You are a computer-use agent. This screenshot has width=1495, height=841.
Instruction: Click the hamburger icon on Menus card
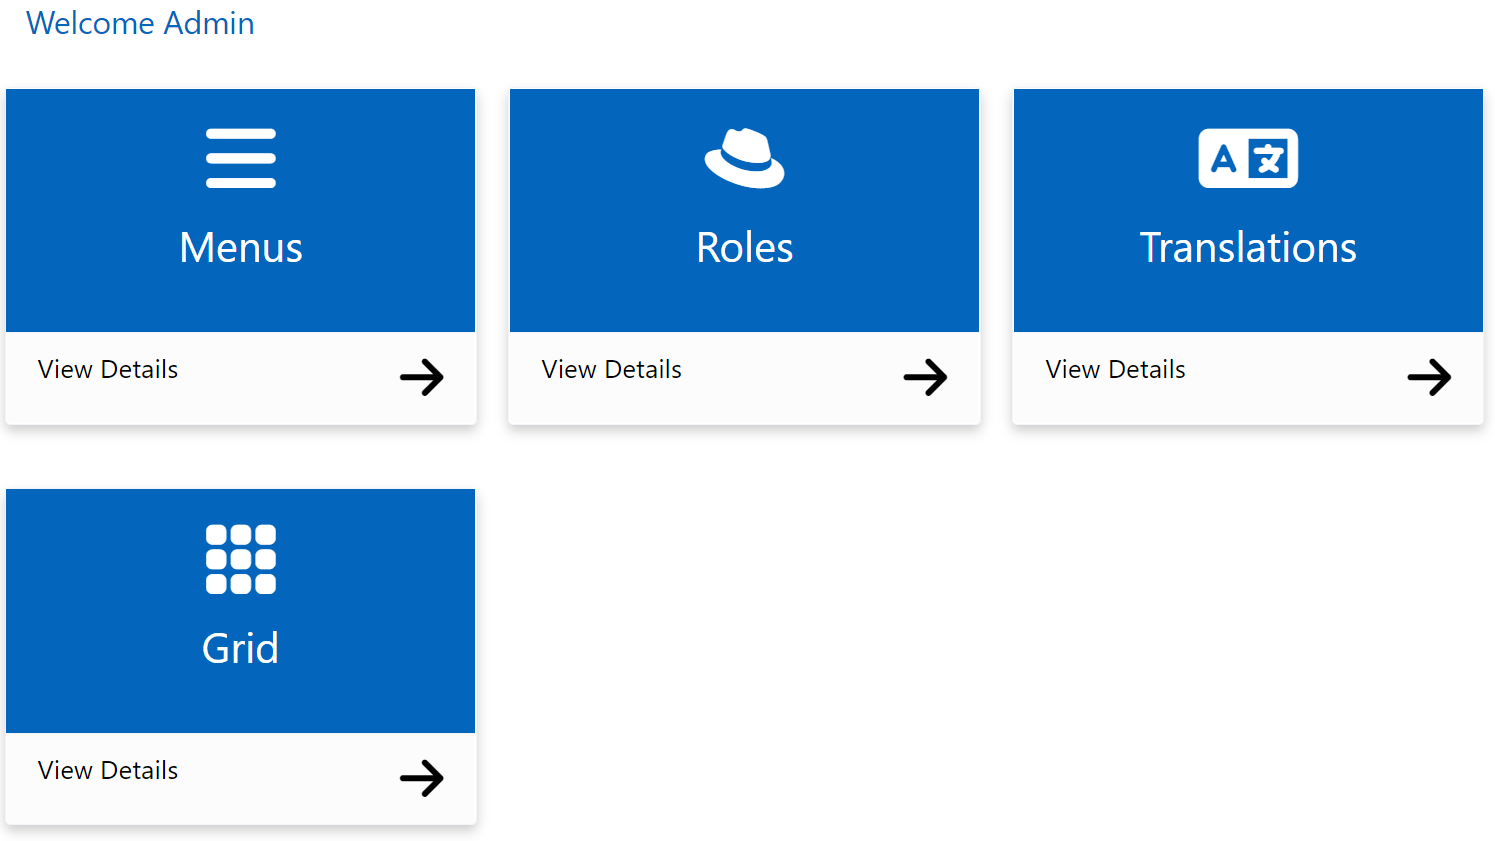coord(240,158)
